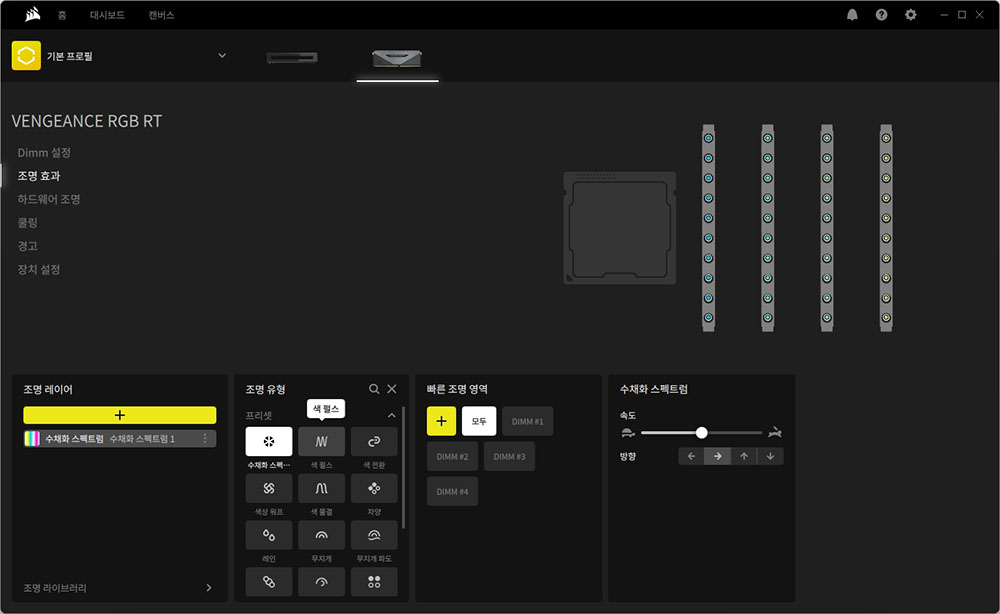This screenshot has height=614, width=1000.
Task: Select the 색 전환 lighting preset
Action: click(374, 441)
